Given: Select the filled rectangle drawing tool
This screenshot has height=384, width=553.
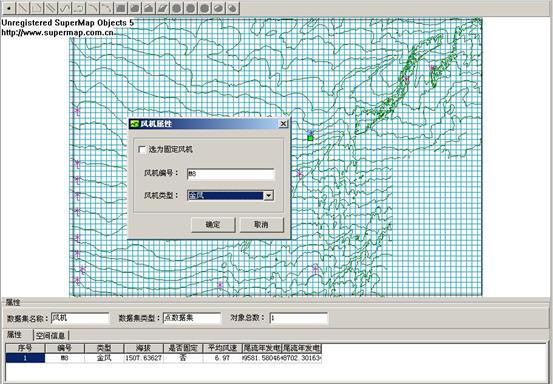Looking at the screenshot, I should [121, 8].
